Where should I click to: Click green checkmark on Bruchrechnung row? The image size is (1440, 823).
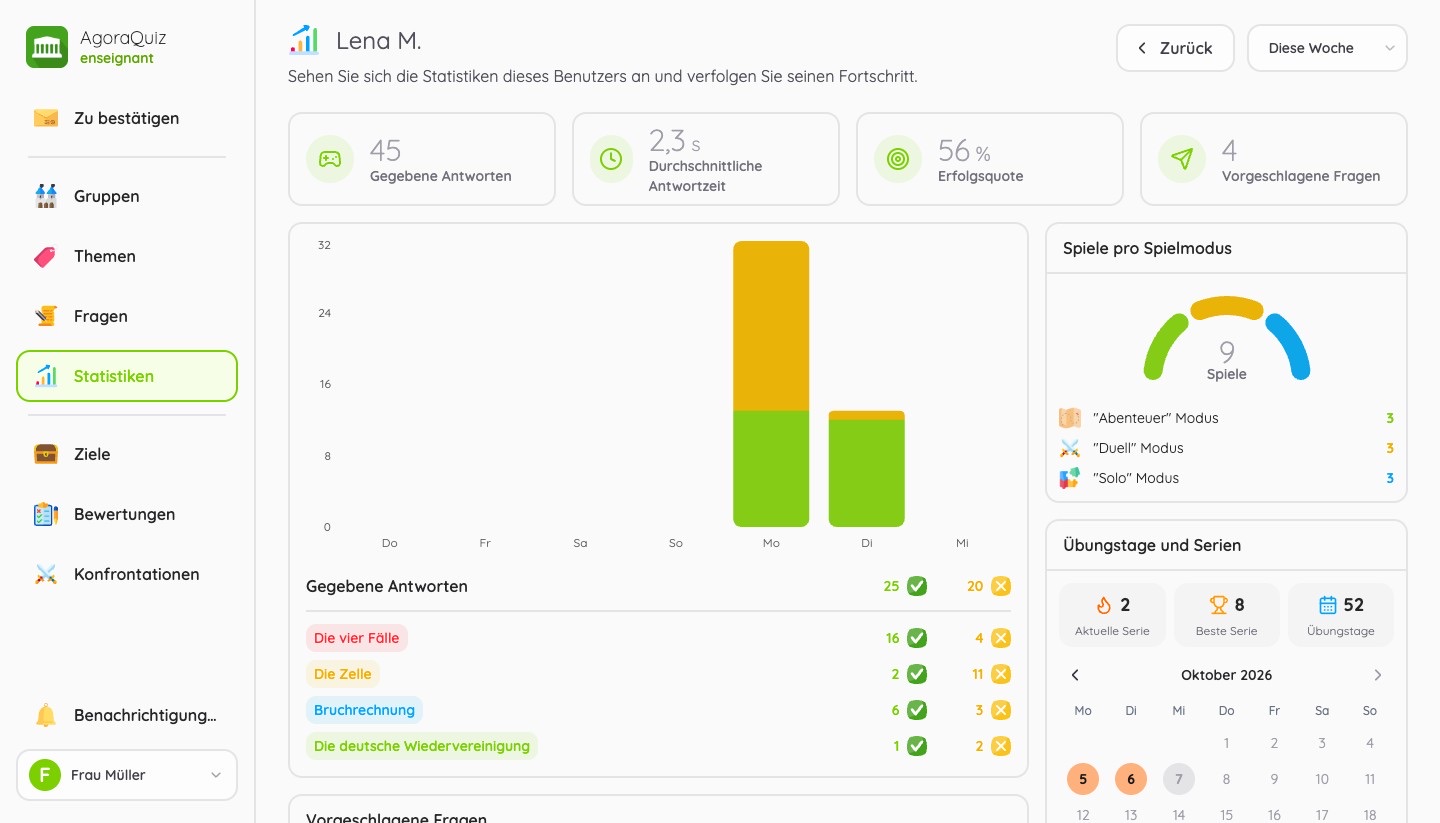[917, 710]
